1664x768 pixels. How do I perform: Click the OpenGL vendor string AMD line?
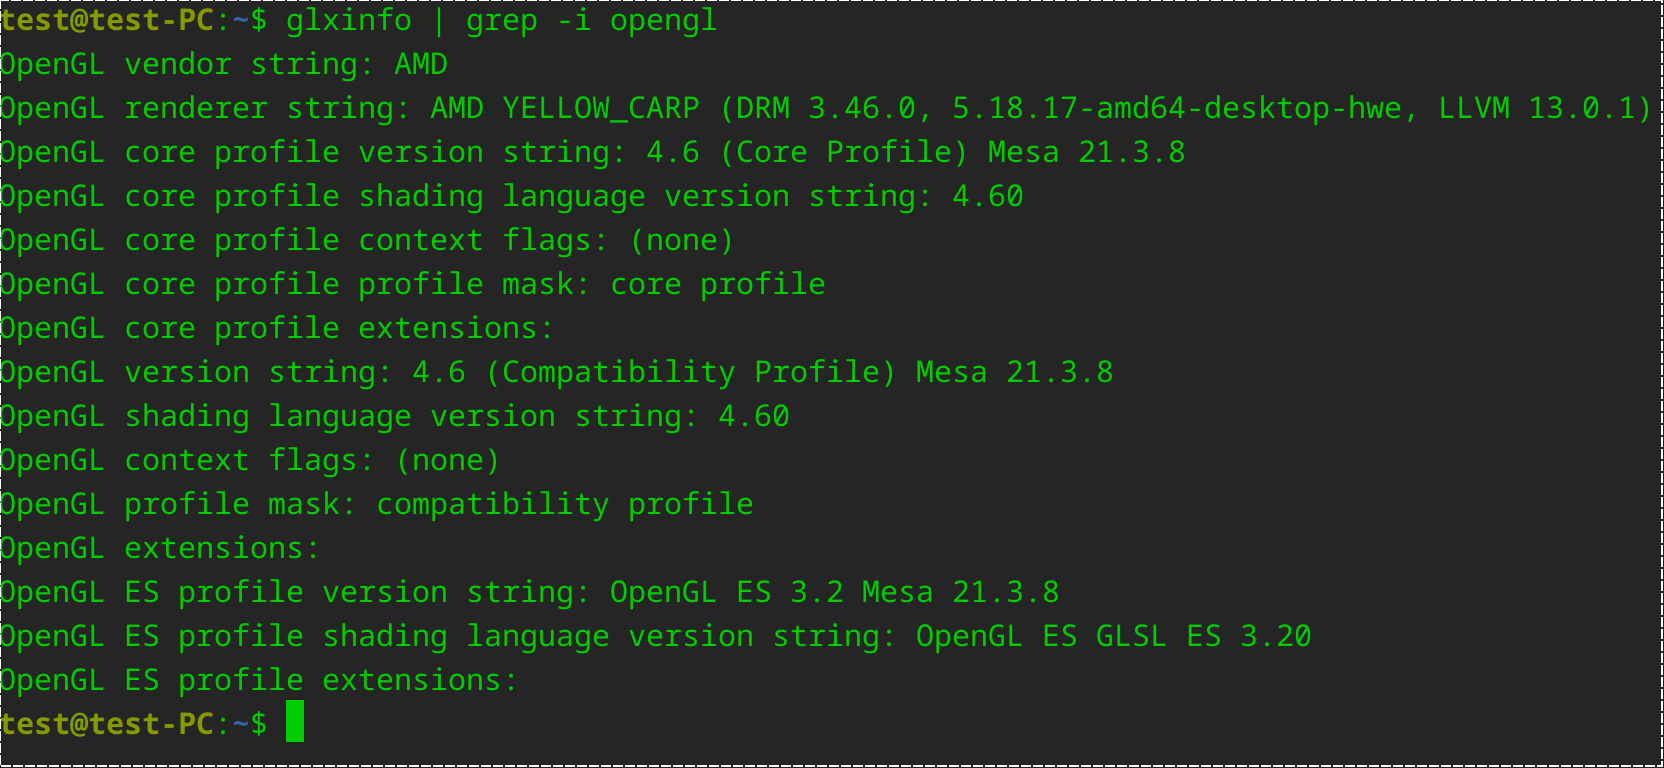(224, 64)
